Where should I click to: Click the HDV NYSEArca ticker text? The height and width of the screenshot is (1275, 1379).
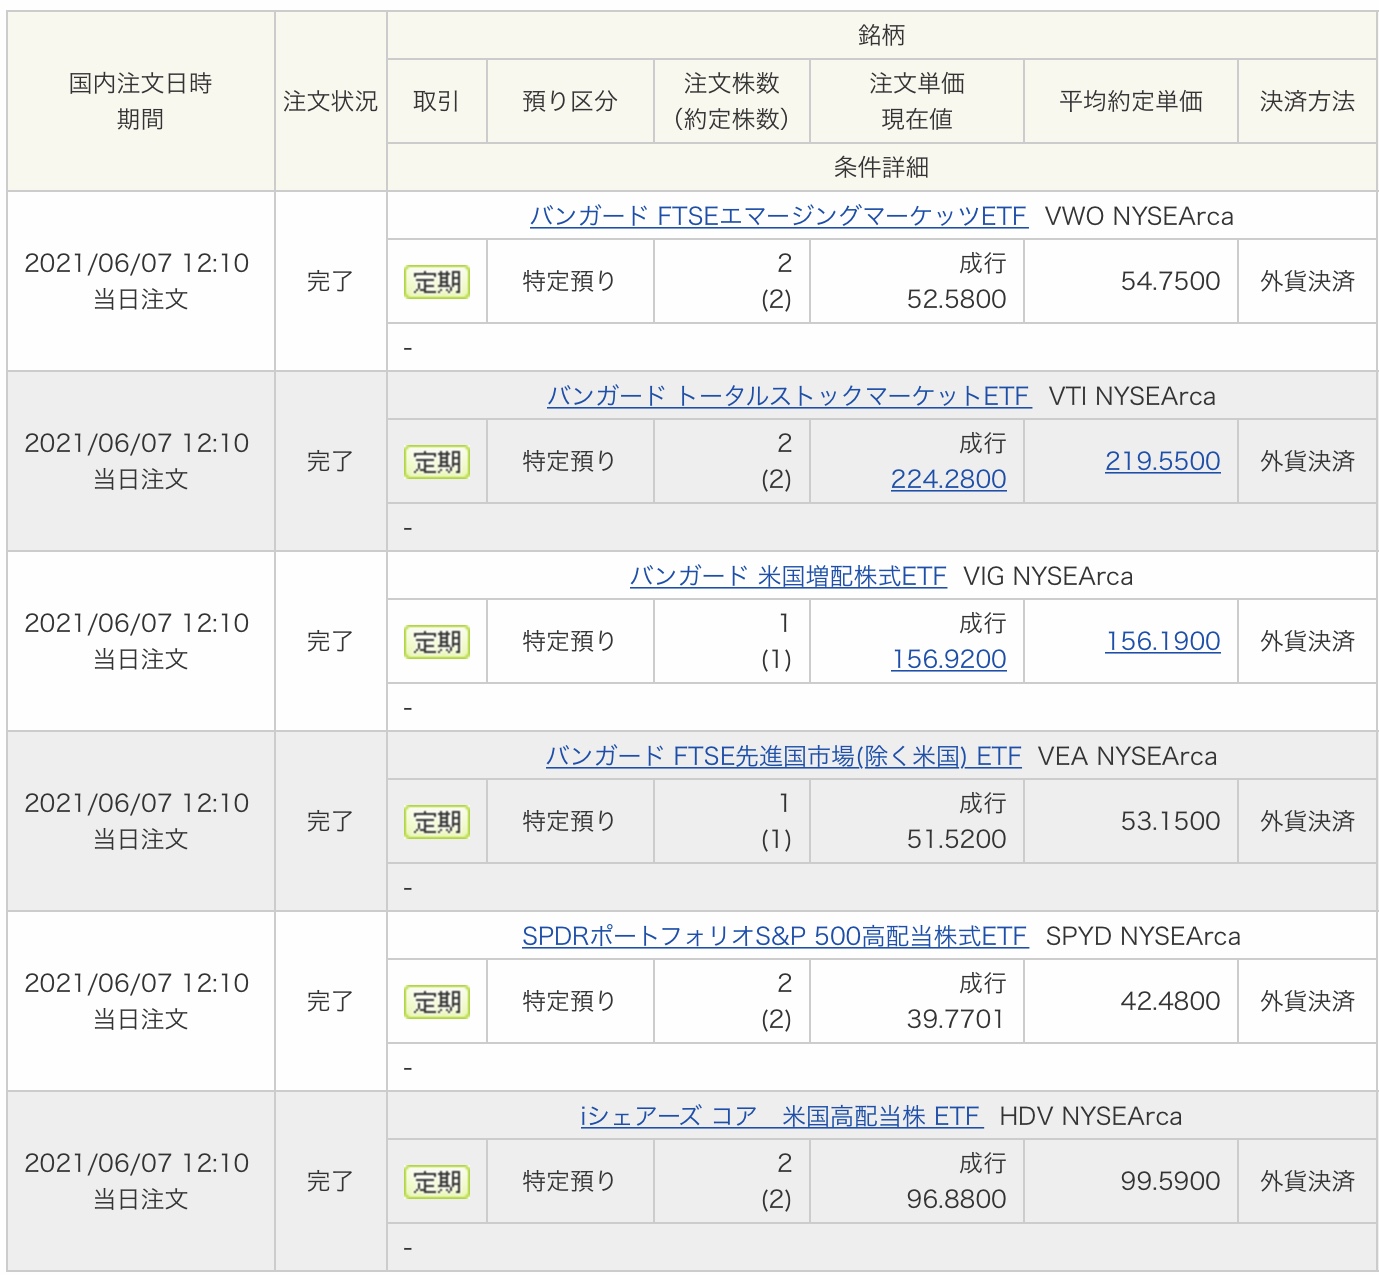click(1091, 1116)
